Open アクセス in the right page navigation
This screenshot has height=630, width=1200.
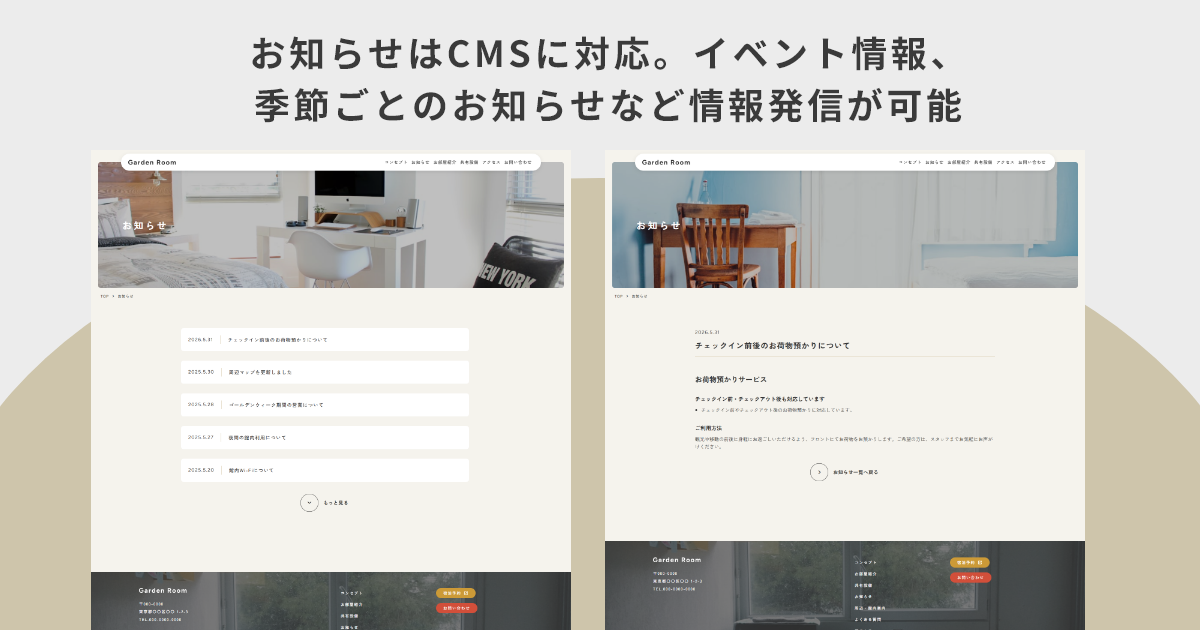click(x=1005, y=162)
